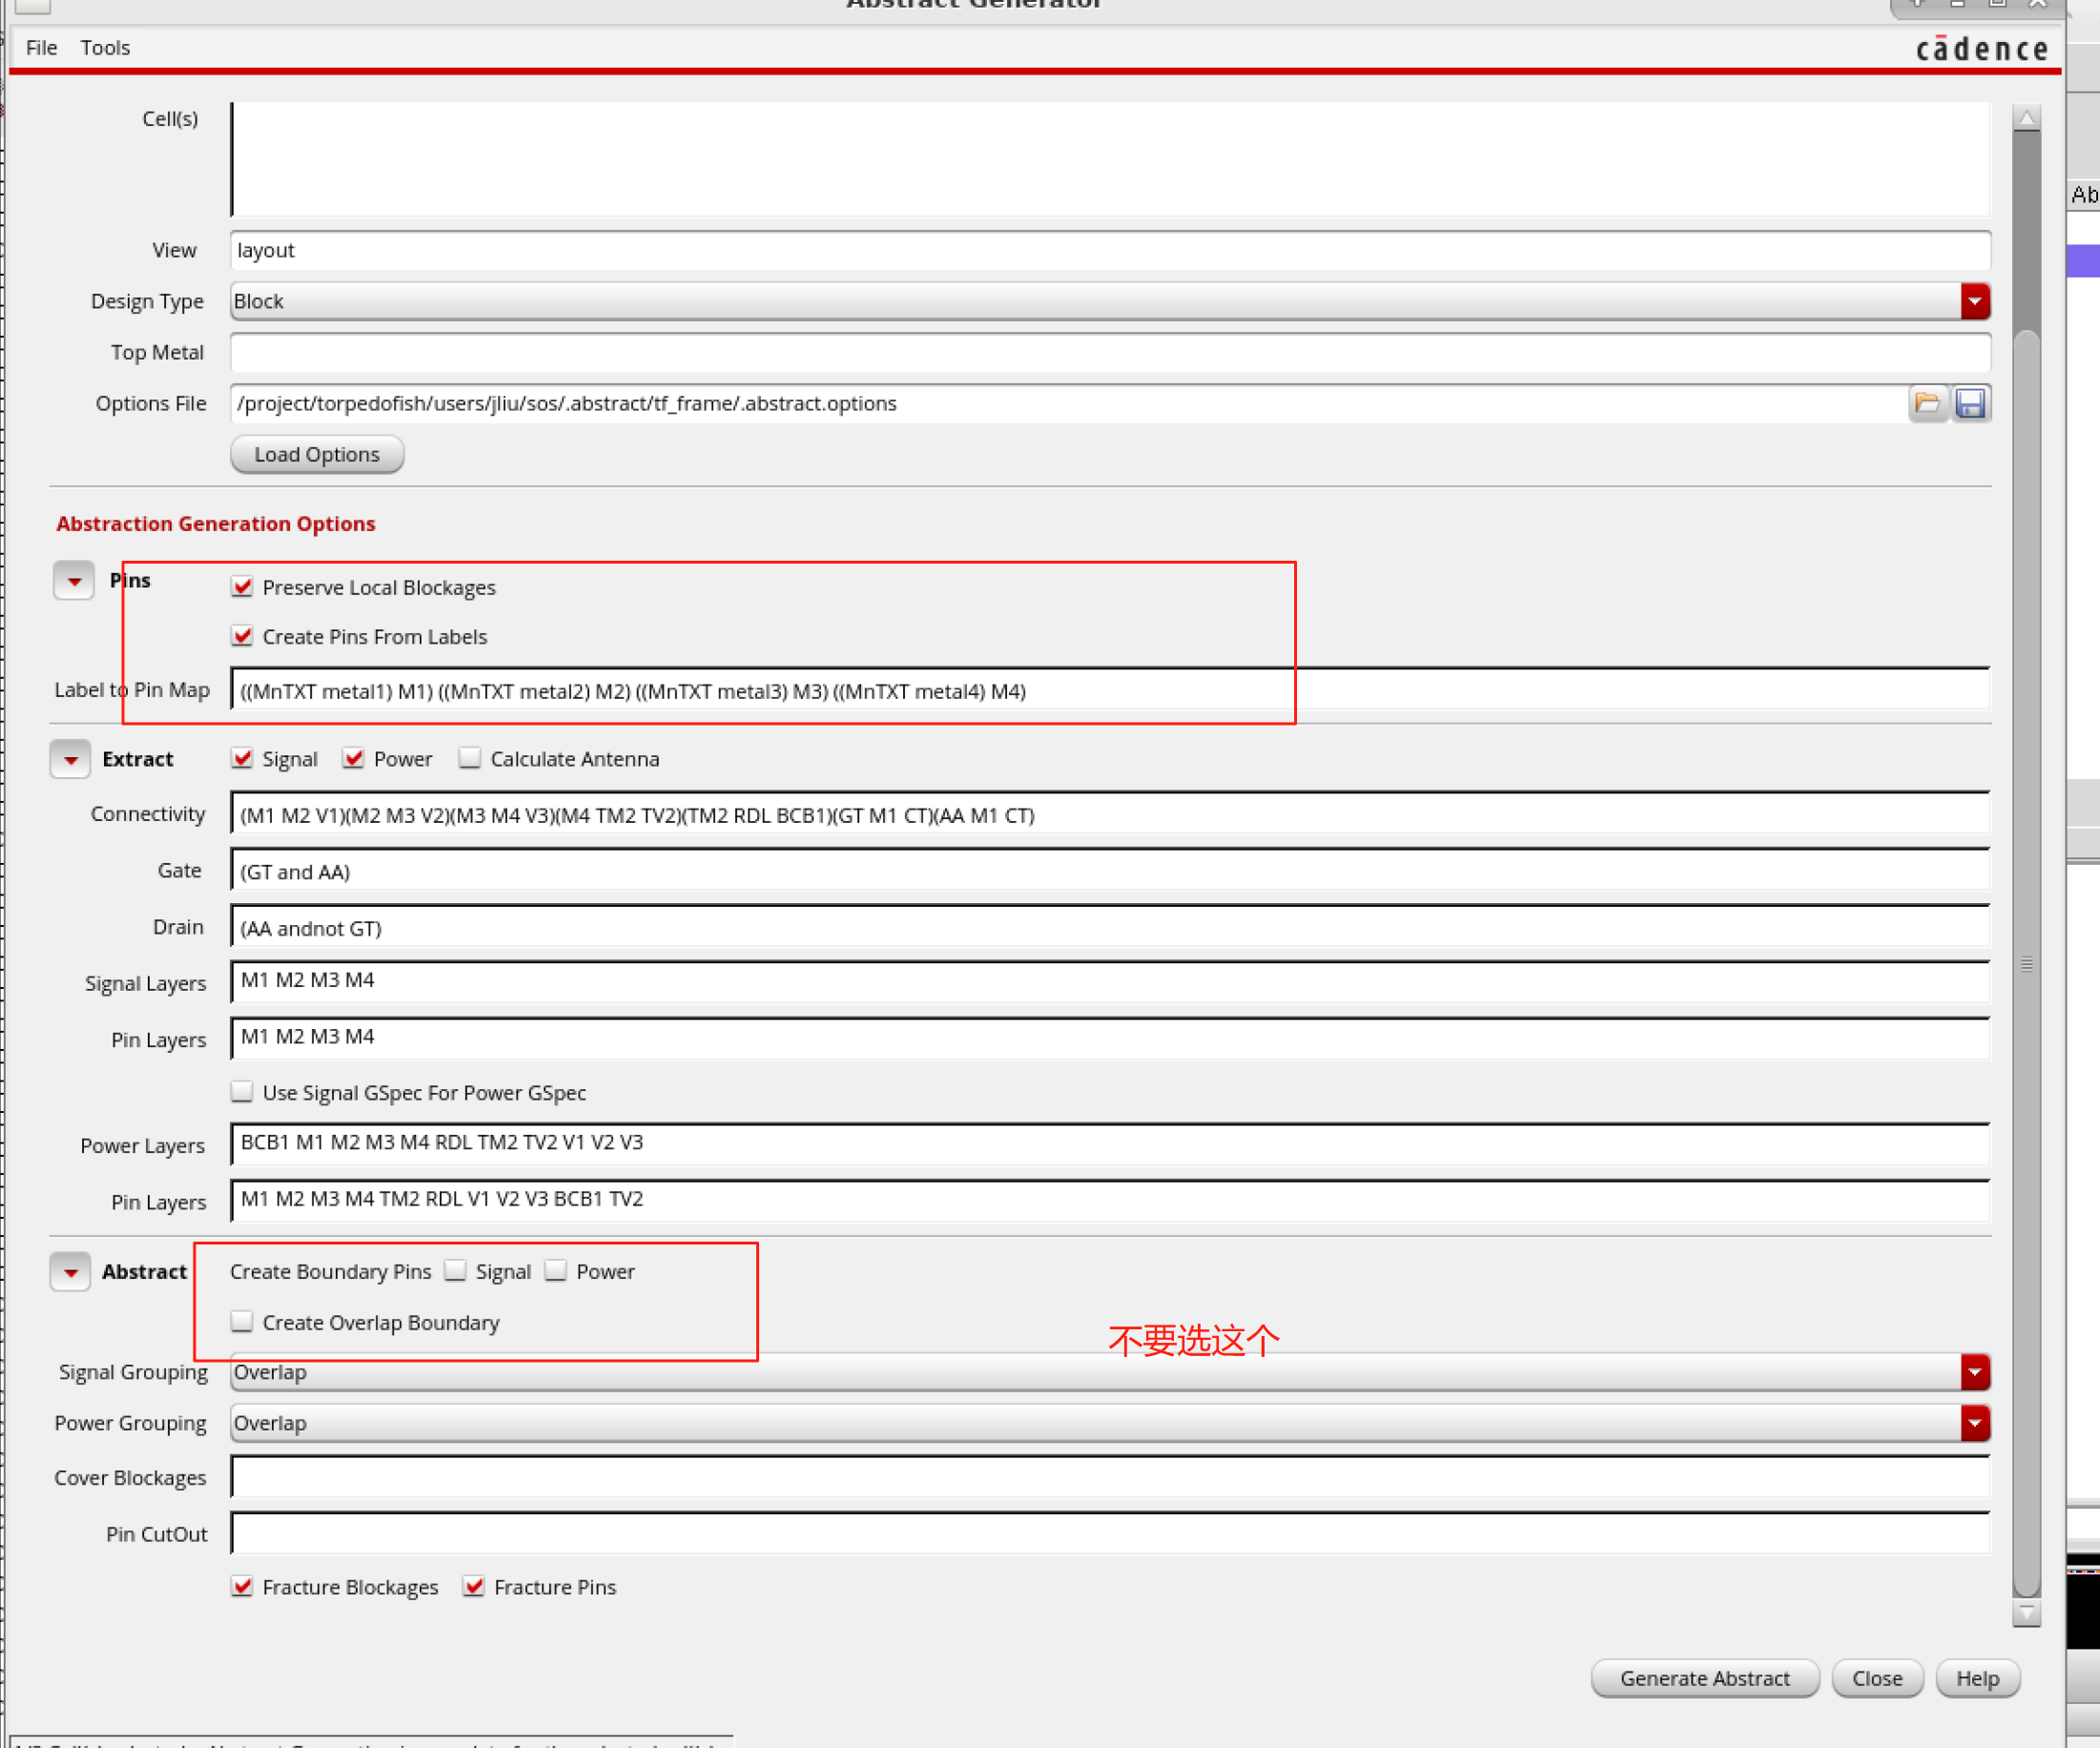Toggle Fracture Pins checkbox

click(474, 1587)
